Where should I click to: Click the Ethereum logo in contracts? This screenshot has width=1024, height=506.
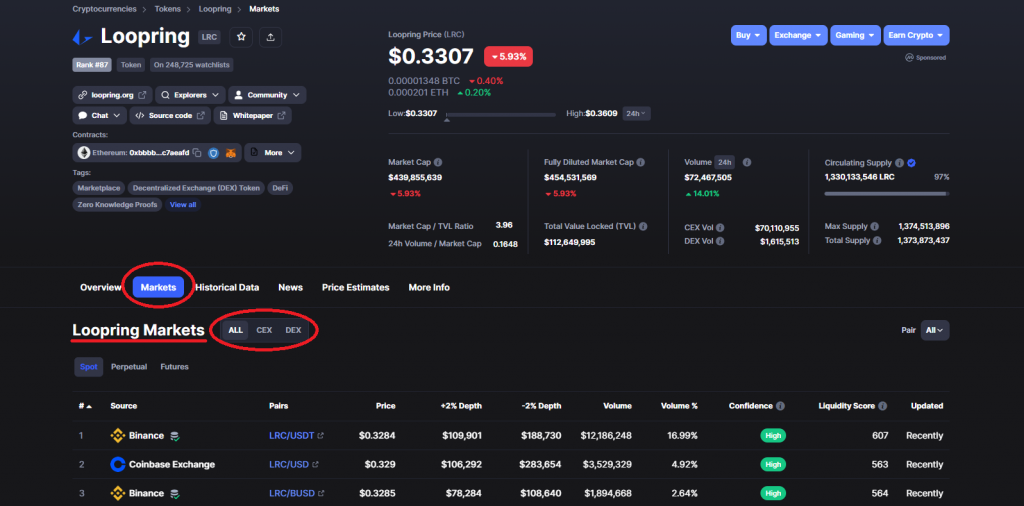tap(84, 153)
